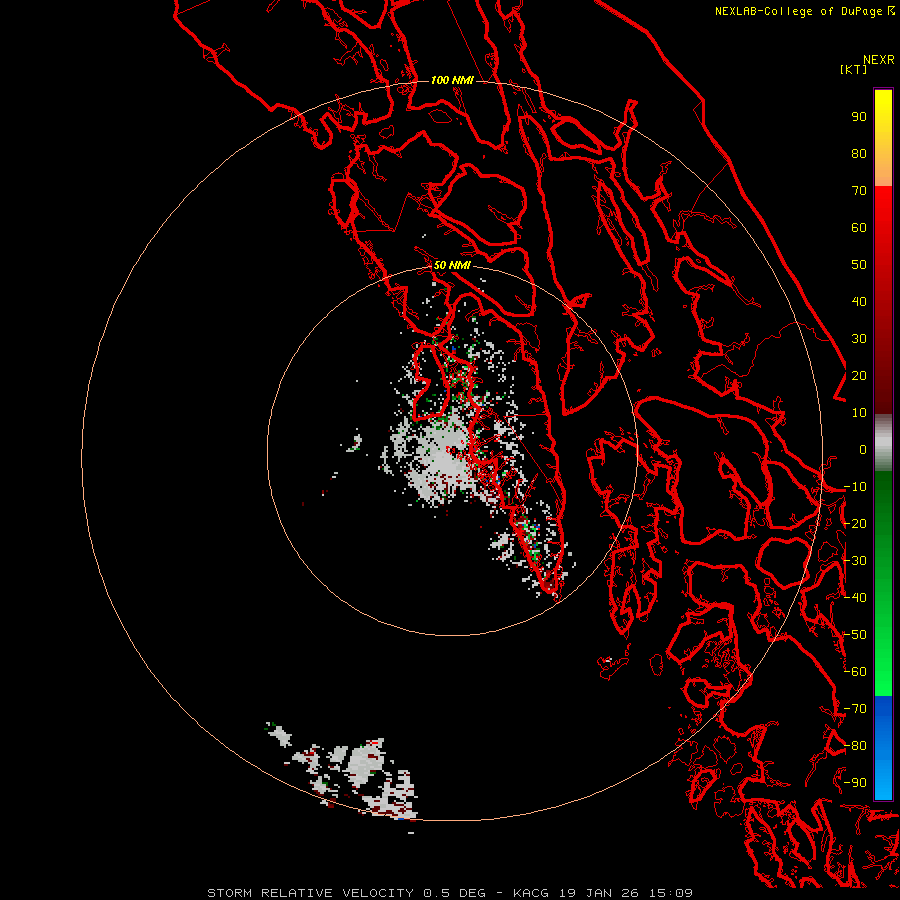Select the positive 50 scale label
The height and width of the screenshot is (900, 900).
click(859, 265)
